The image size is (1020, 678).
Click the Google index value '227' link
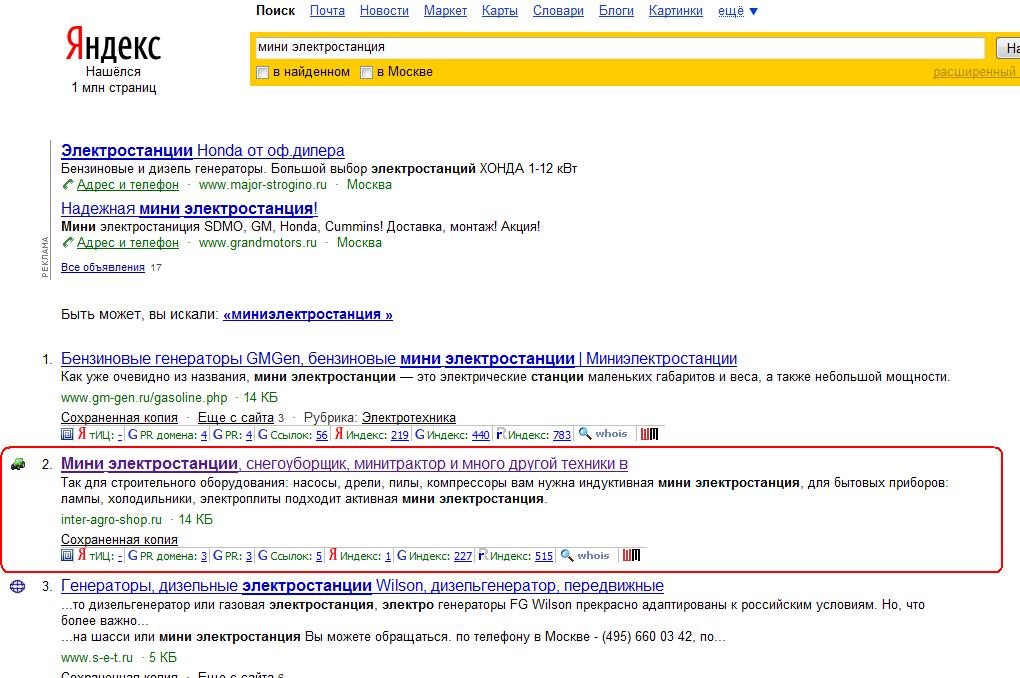(463, 556)
